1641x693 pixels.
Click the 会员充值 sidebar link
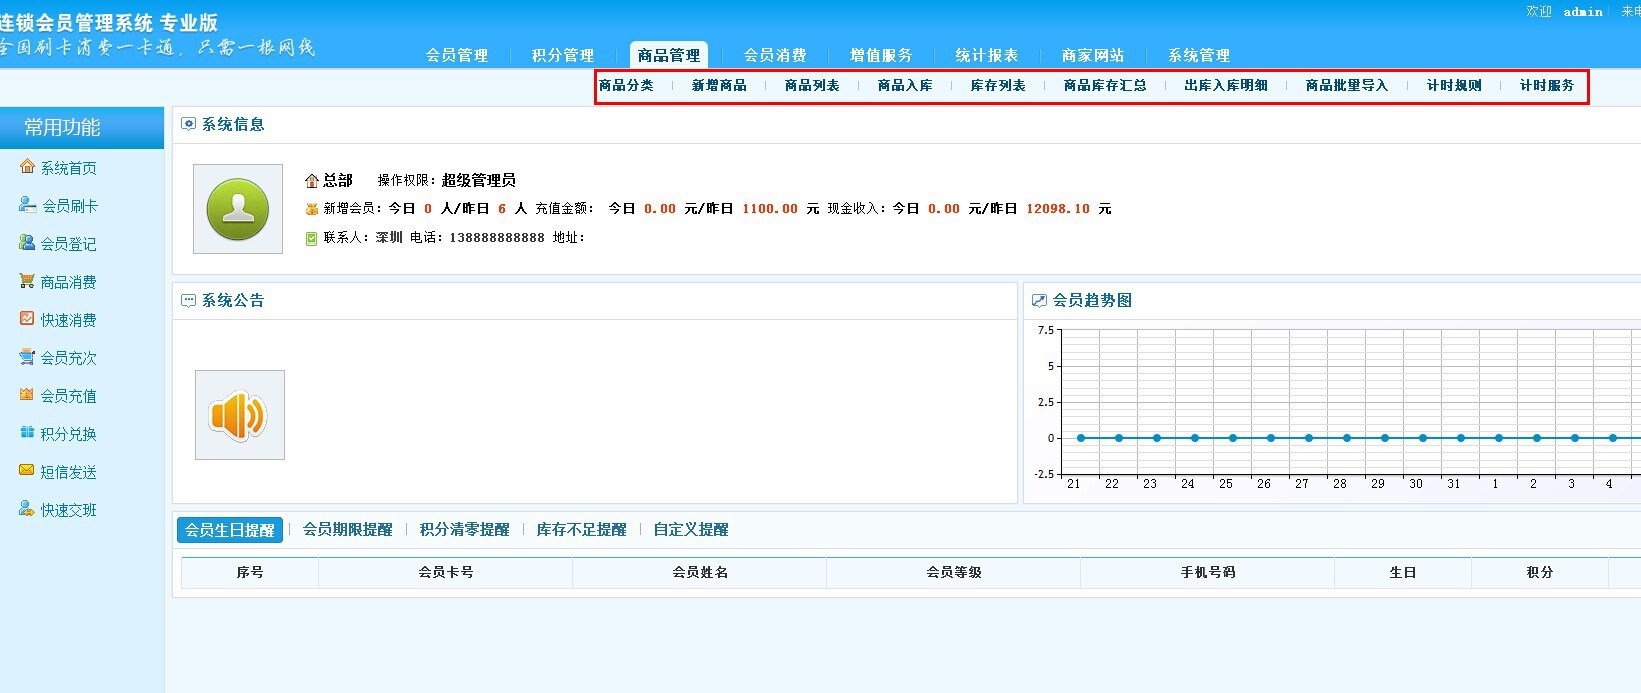coord(69,396)
